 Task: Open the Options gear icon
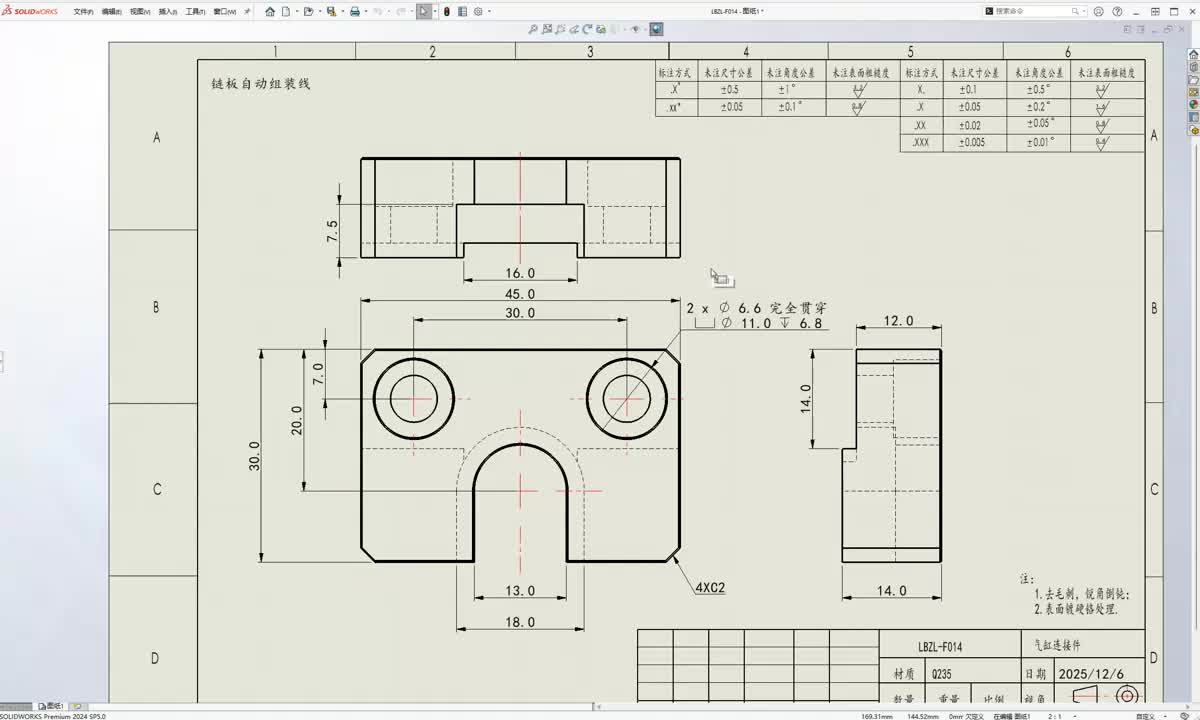point(478,12)
